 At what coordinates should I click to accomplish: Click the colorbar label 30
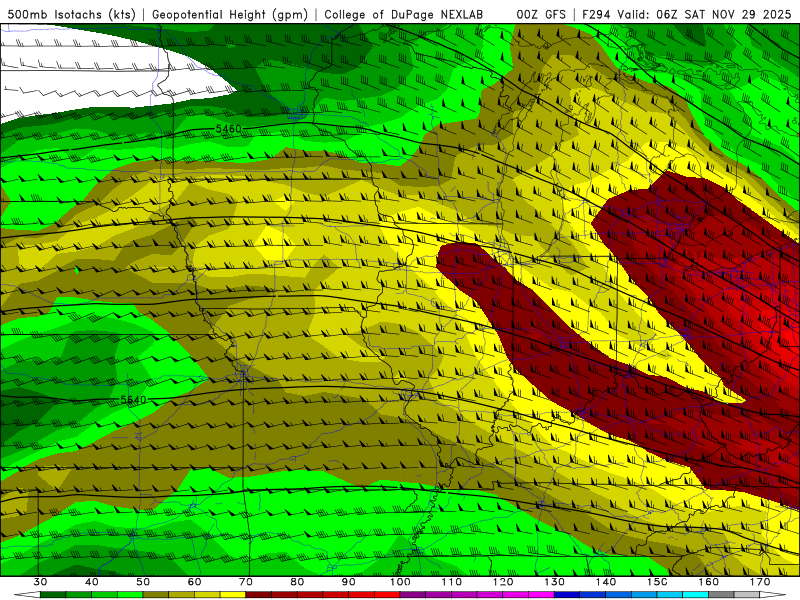(x=40, y=582)
